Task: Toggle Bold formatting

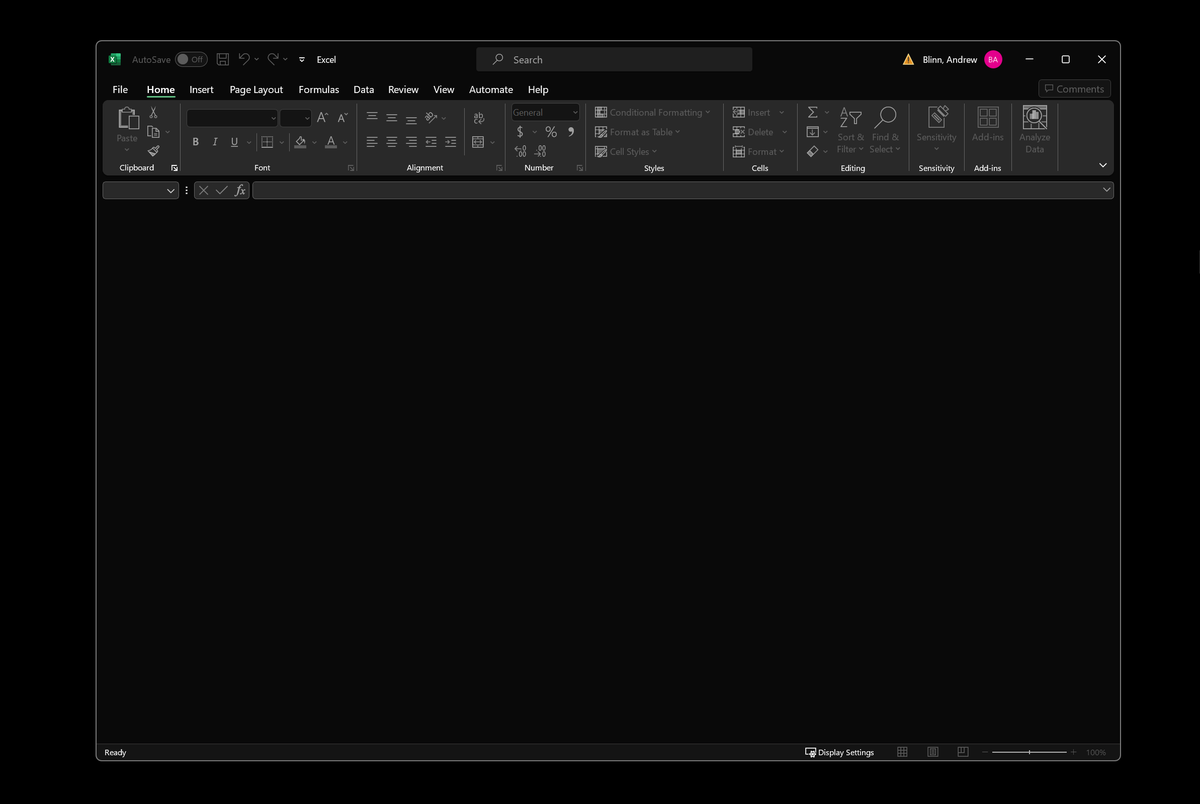Action: [x=196, y=142]
